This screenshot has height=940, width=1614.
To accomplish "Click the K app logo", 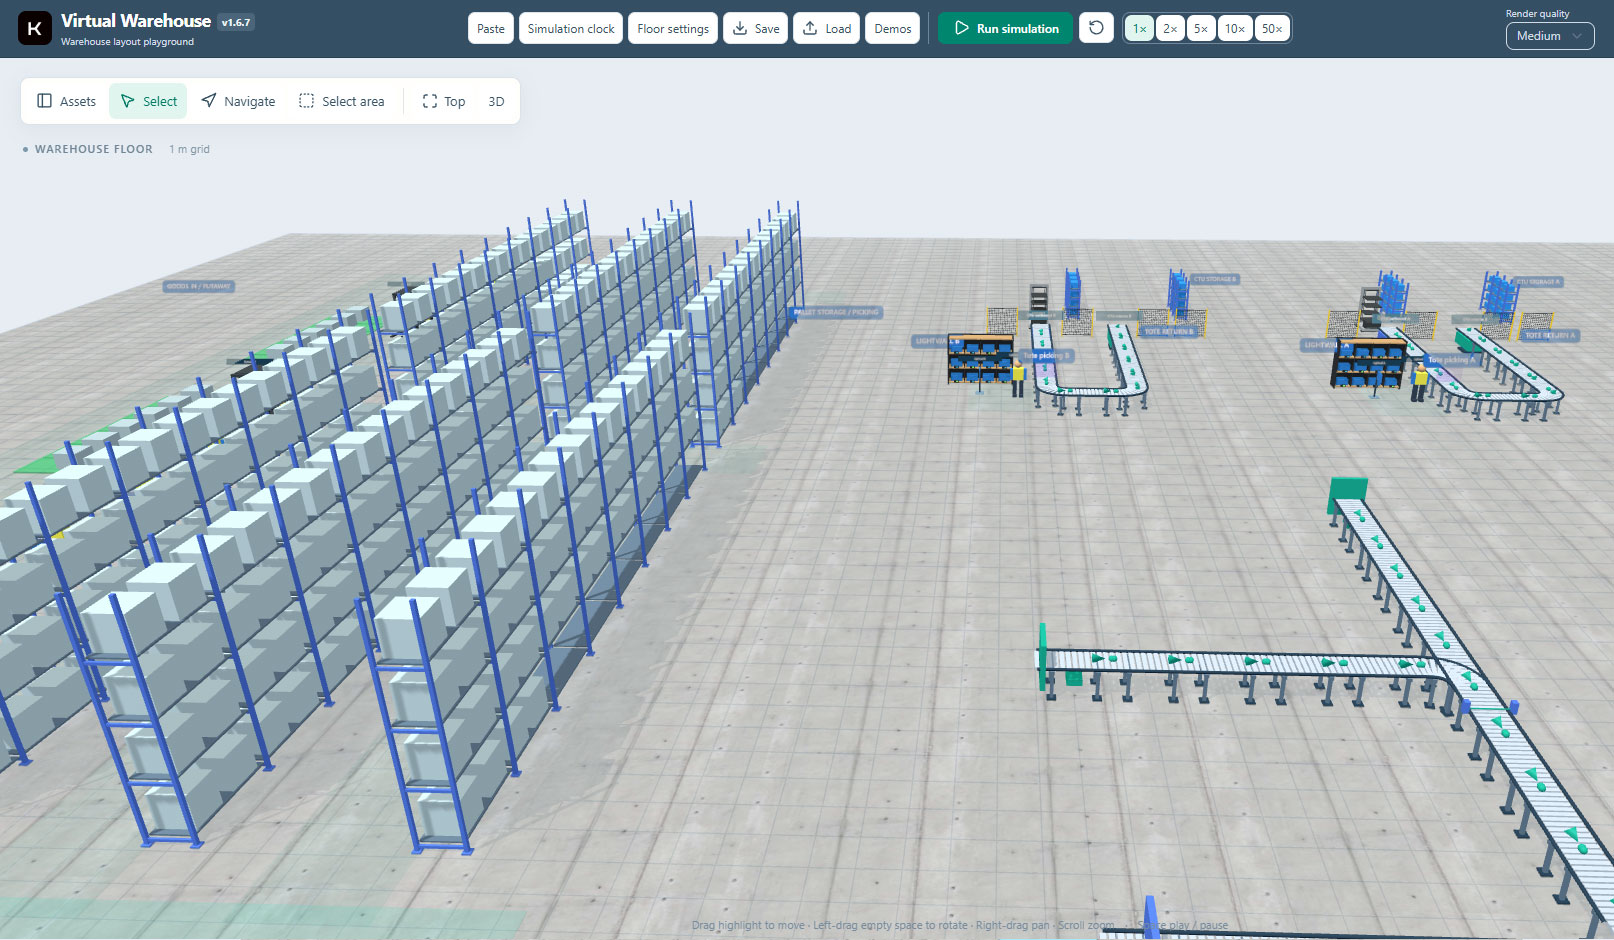I will pyautogui.click(x=34, y=28).
